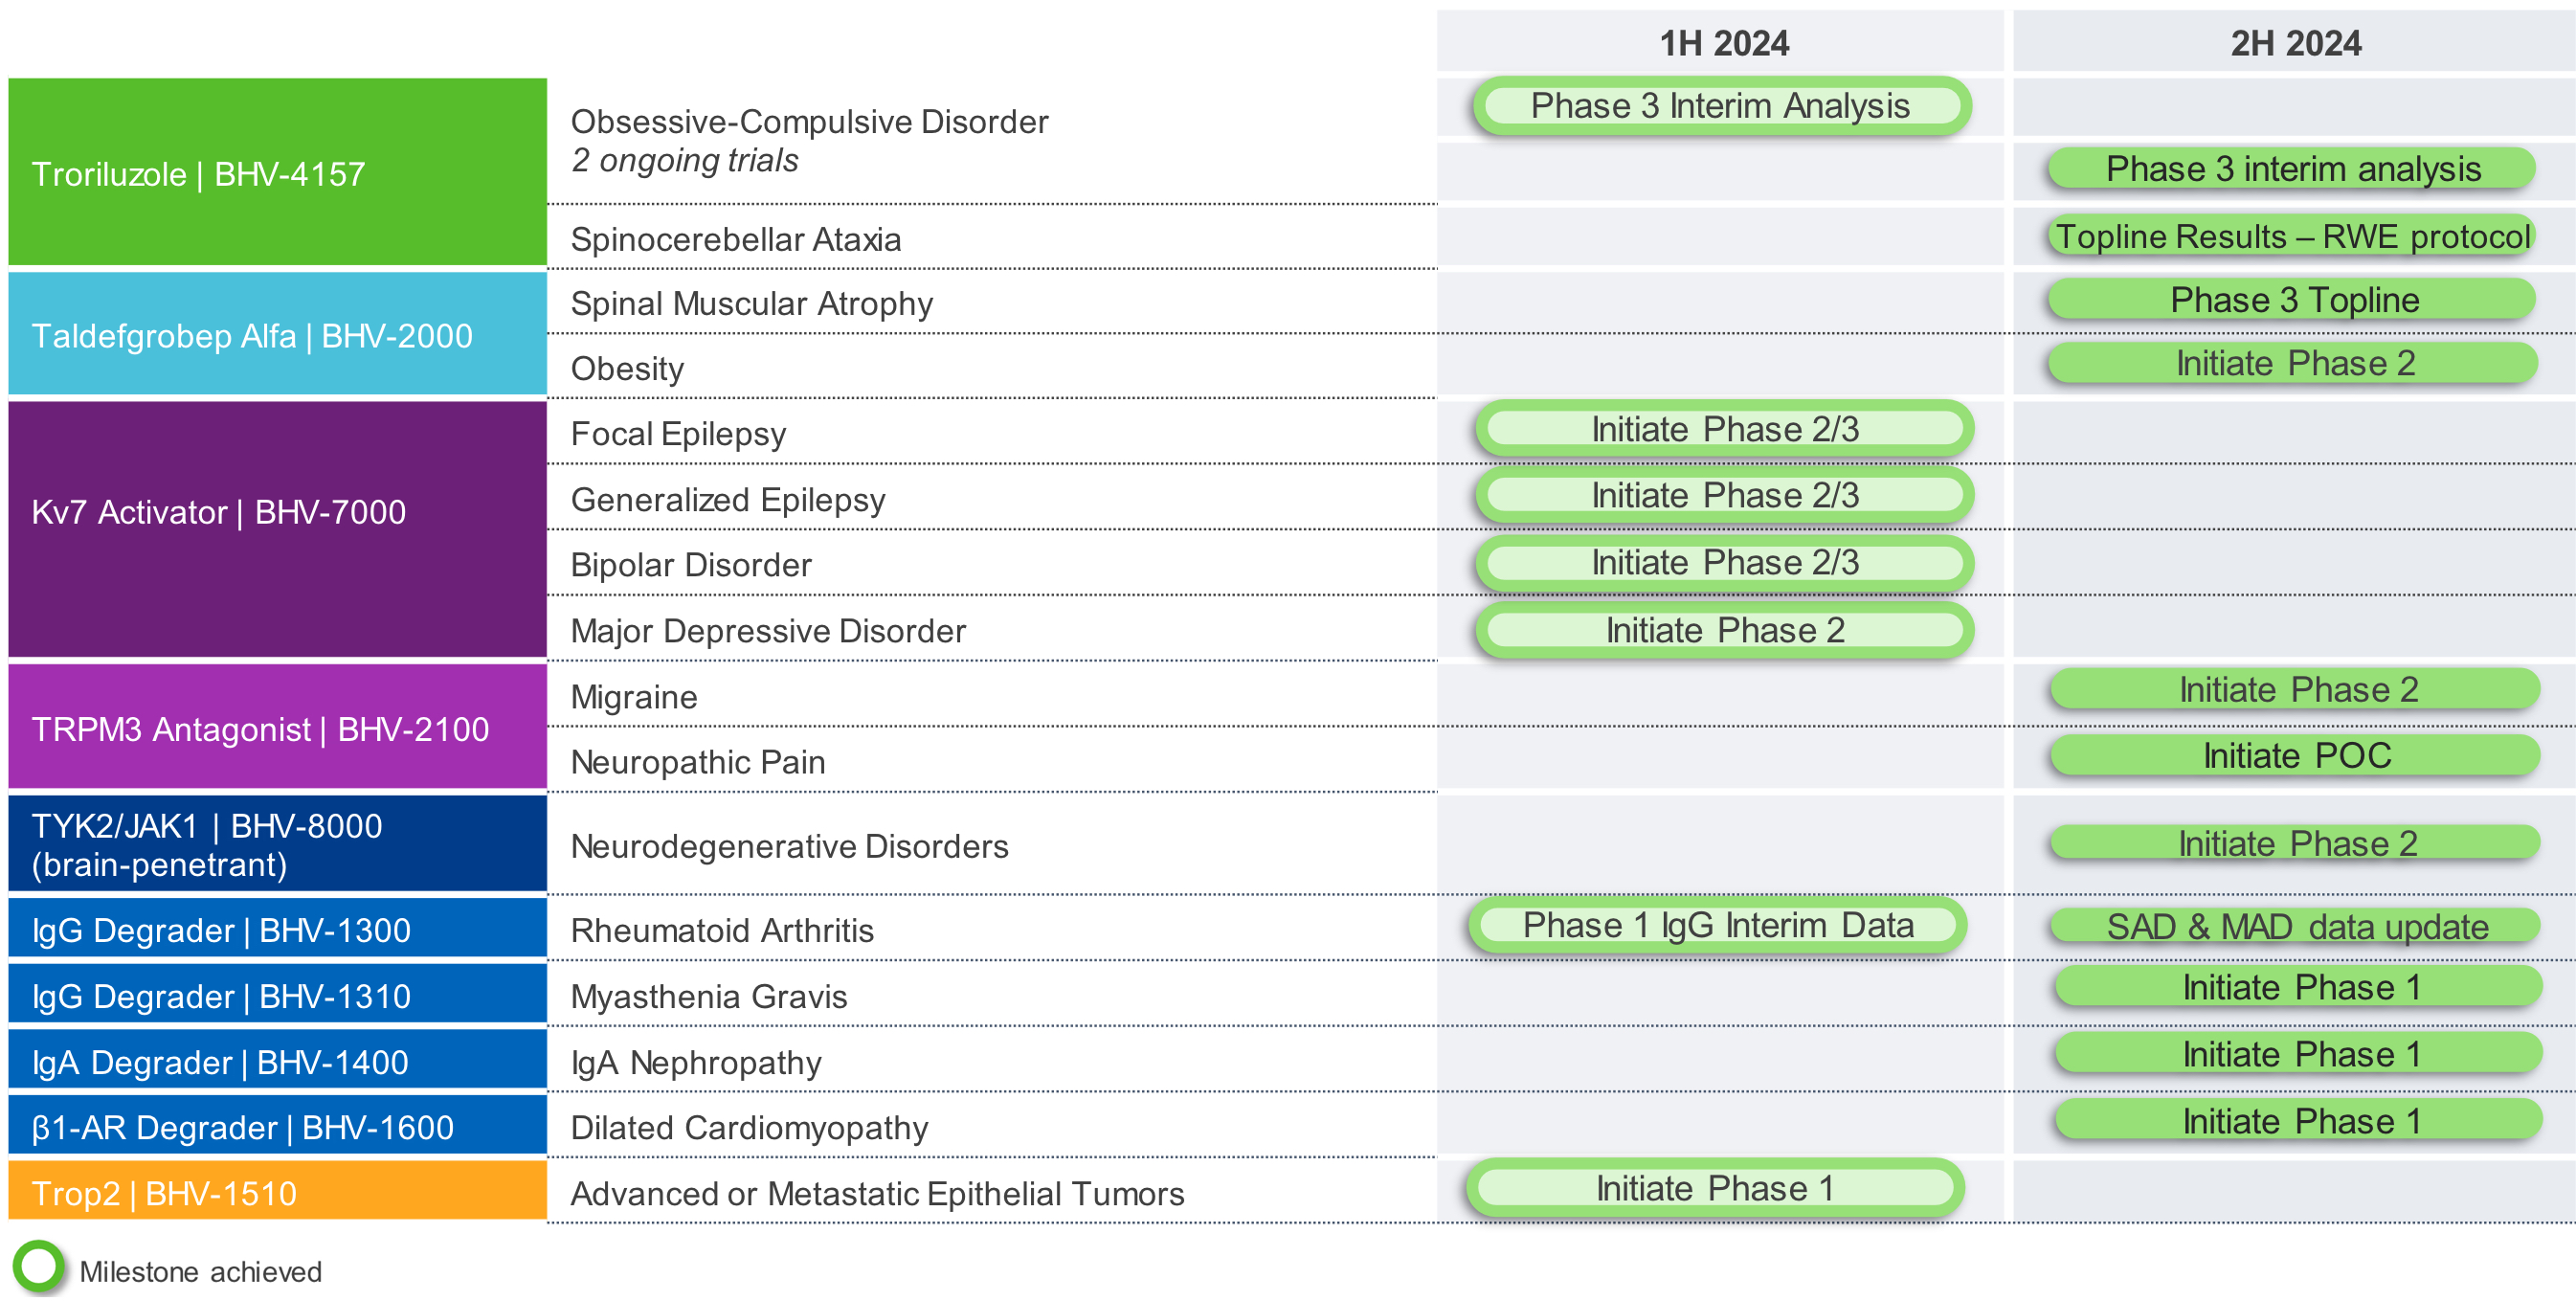Click the Obsessive-Compulsive Disorder indication text
Screen dimensions: 2576x1301
[x=809, y=122]
